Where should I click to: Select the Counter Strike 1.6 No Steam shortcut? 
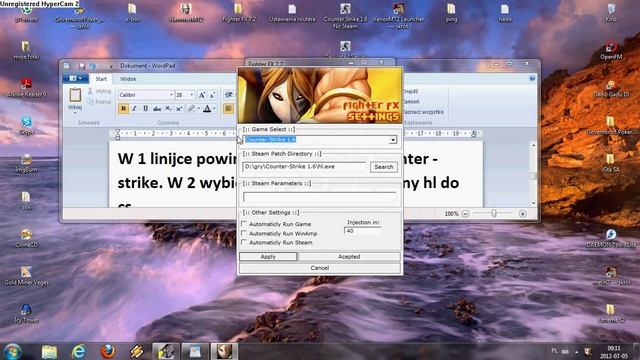[x=345, y=16]
